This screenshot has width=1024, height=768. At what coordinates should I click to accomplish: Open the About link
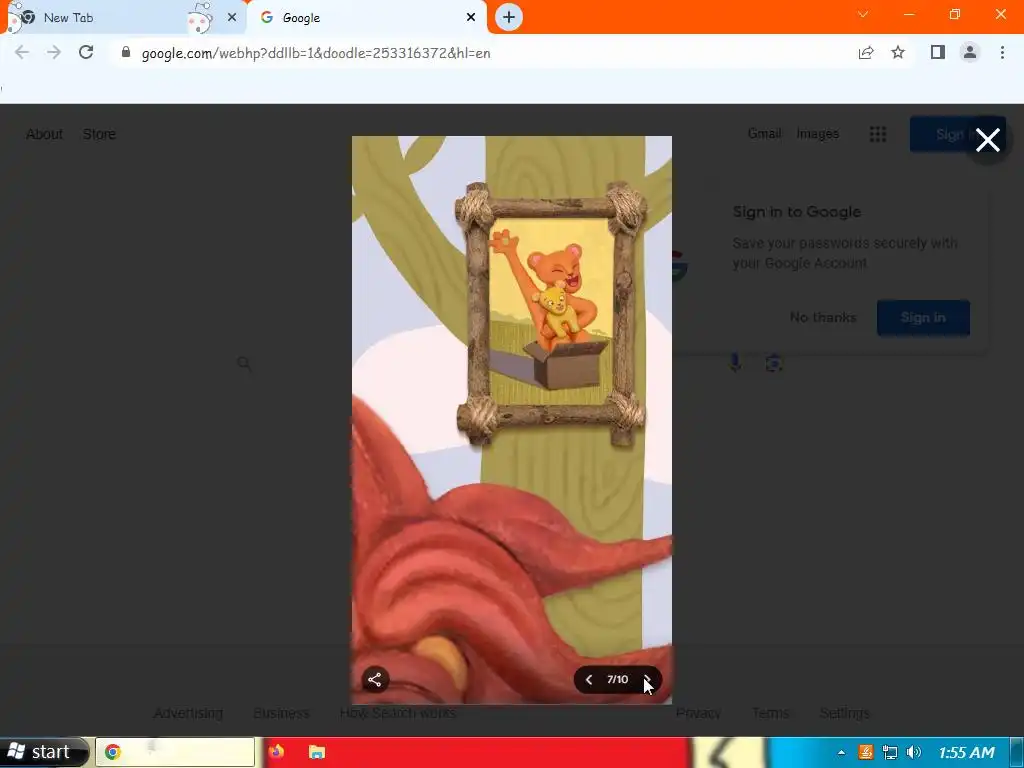(44, 134)
